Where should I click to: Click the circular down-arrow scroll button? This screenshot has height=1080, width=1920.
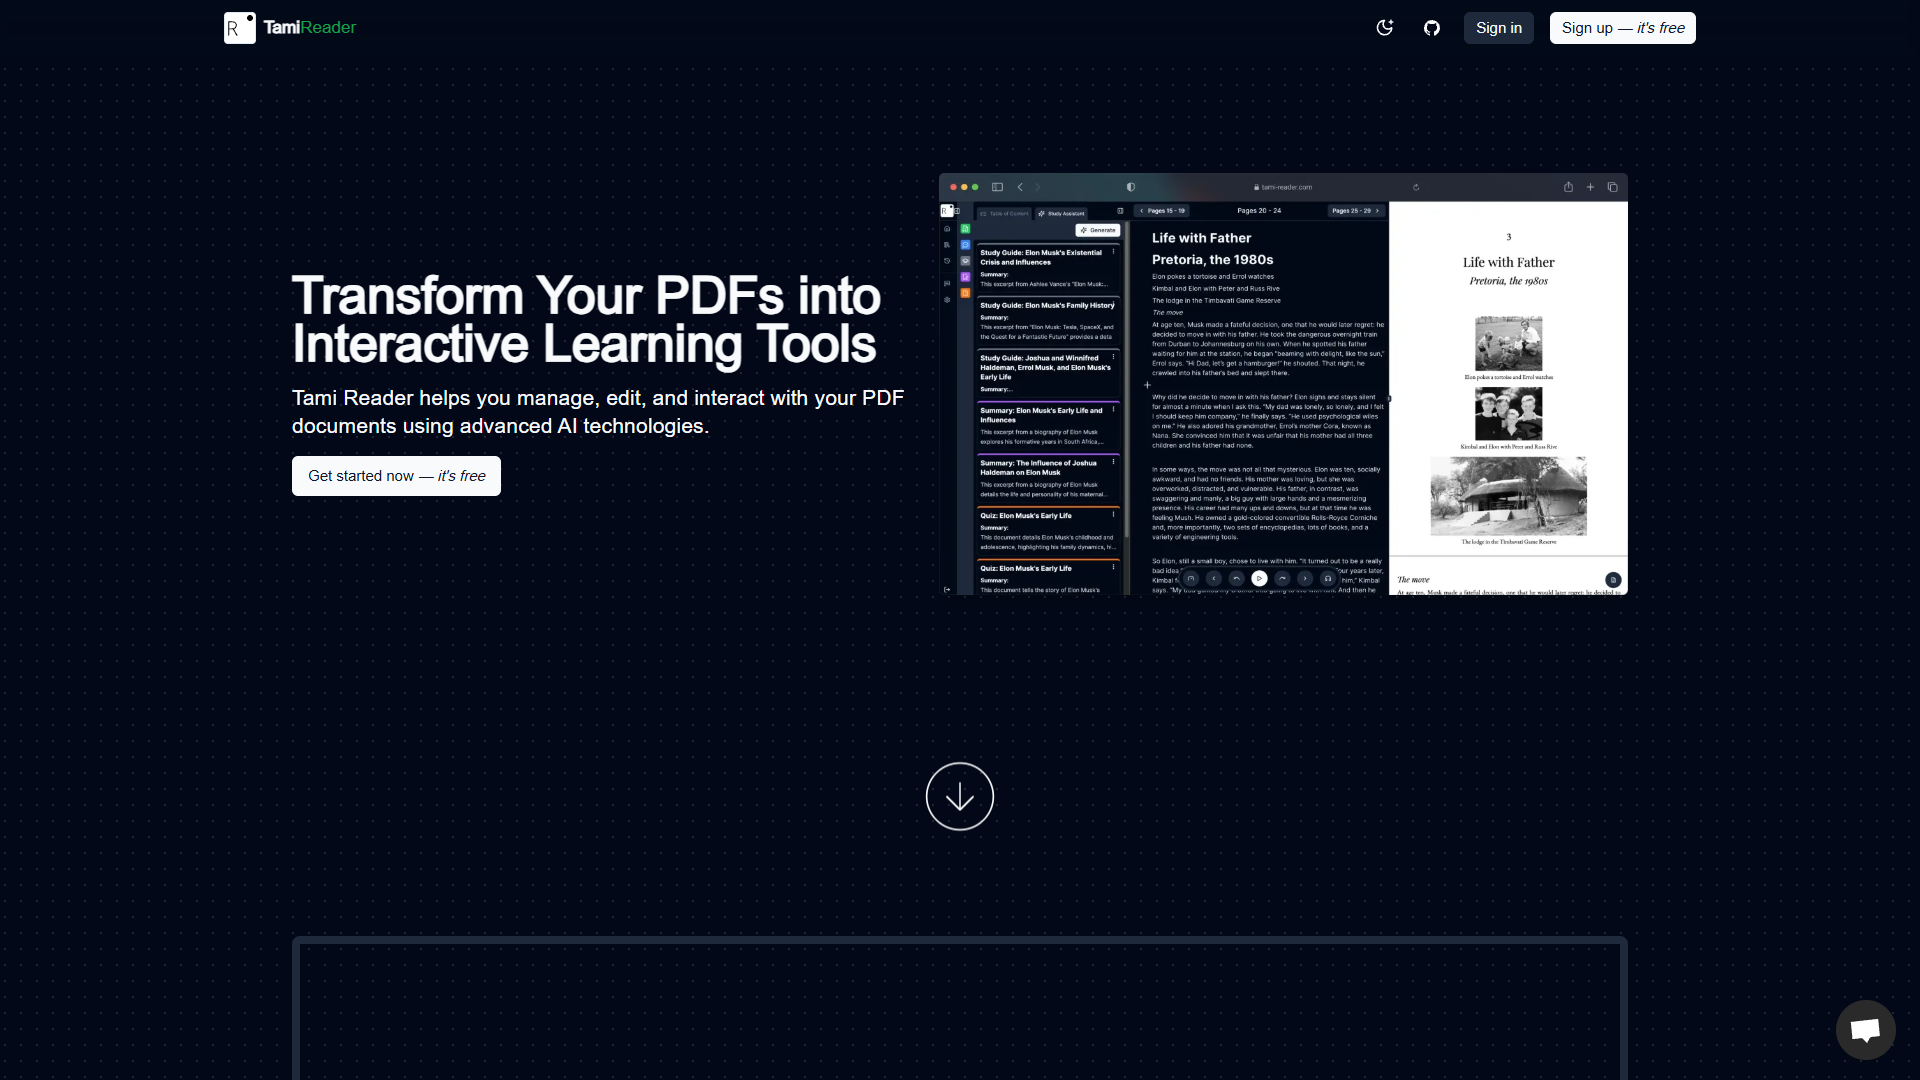point(960,796)
